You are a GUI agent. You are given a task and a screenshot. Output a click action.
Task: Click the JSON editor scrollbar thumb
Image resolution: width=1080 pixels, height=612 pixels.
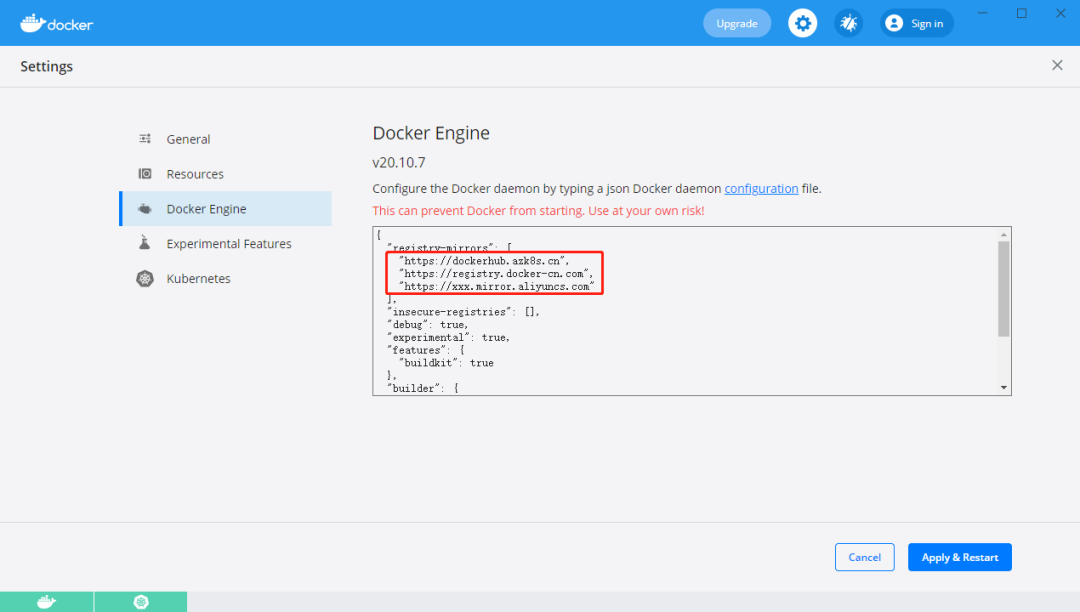pyautogui.click(x=1004, y=289)
